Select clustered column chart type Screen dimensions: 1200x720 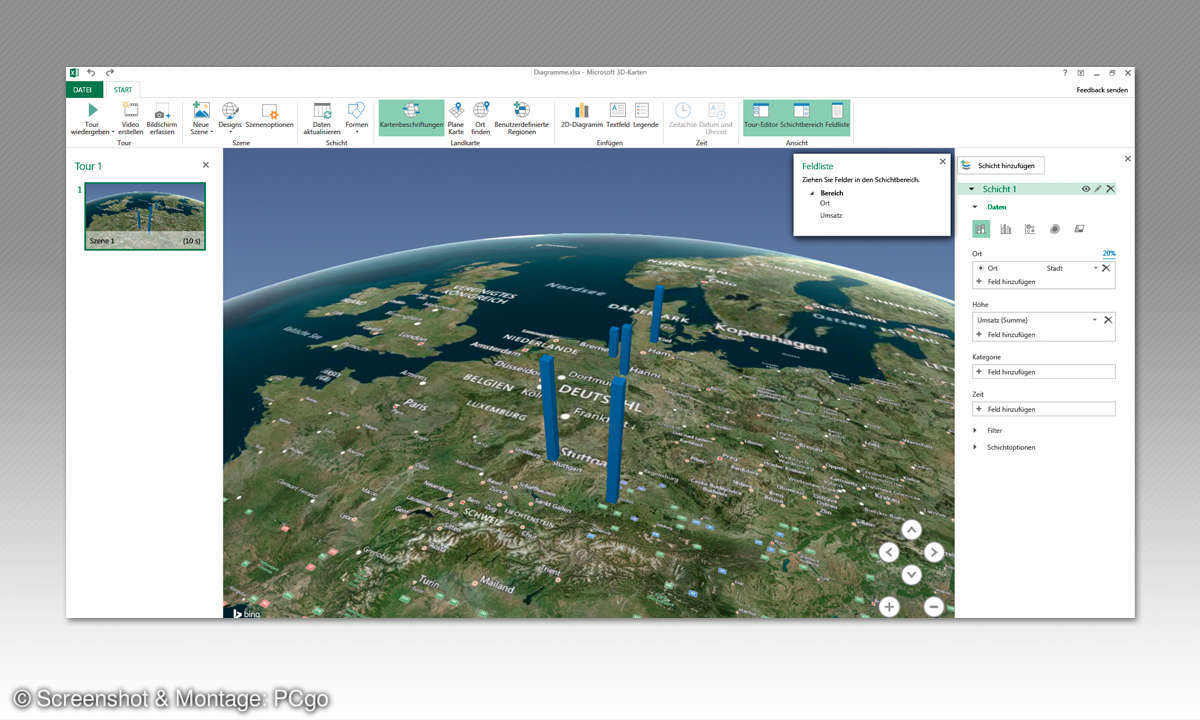1005,229
